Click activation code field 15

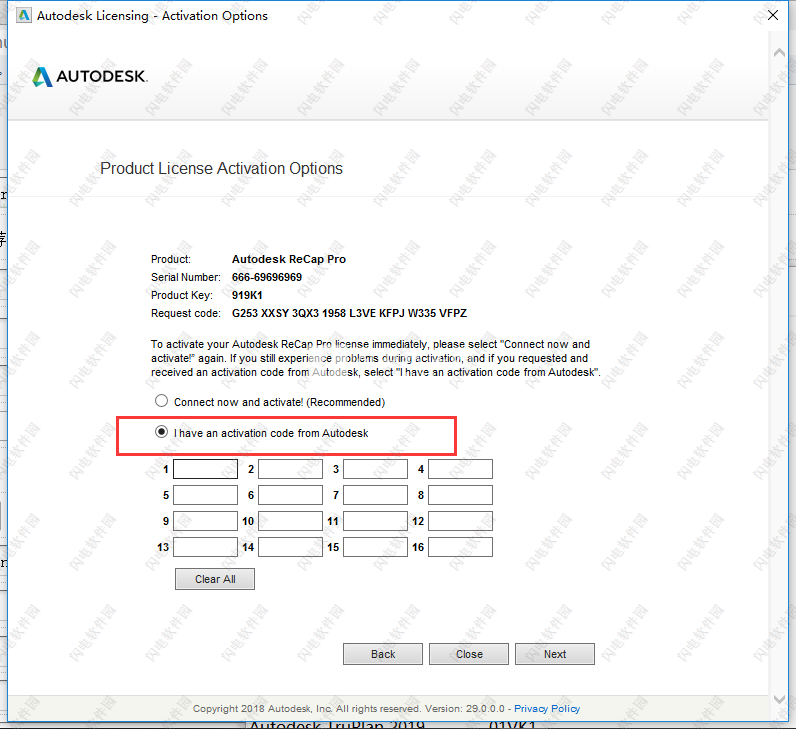click(375, 547)
